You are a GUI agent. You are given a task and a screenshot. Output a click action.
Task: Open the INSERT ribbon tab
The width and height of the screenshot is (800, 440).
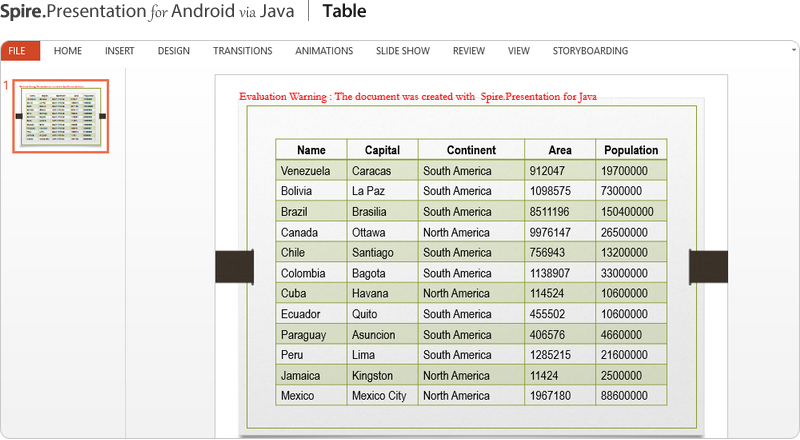point(119,51)
